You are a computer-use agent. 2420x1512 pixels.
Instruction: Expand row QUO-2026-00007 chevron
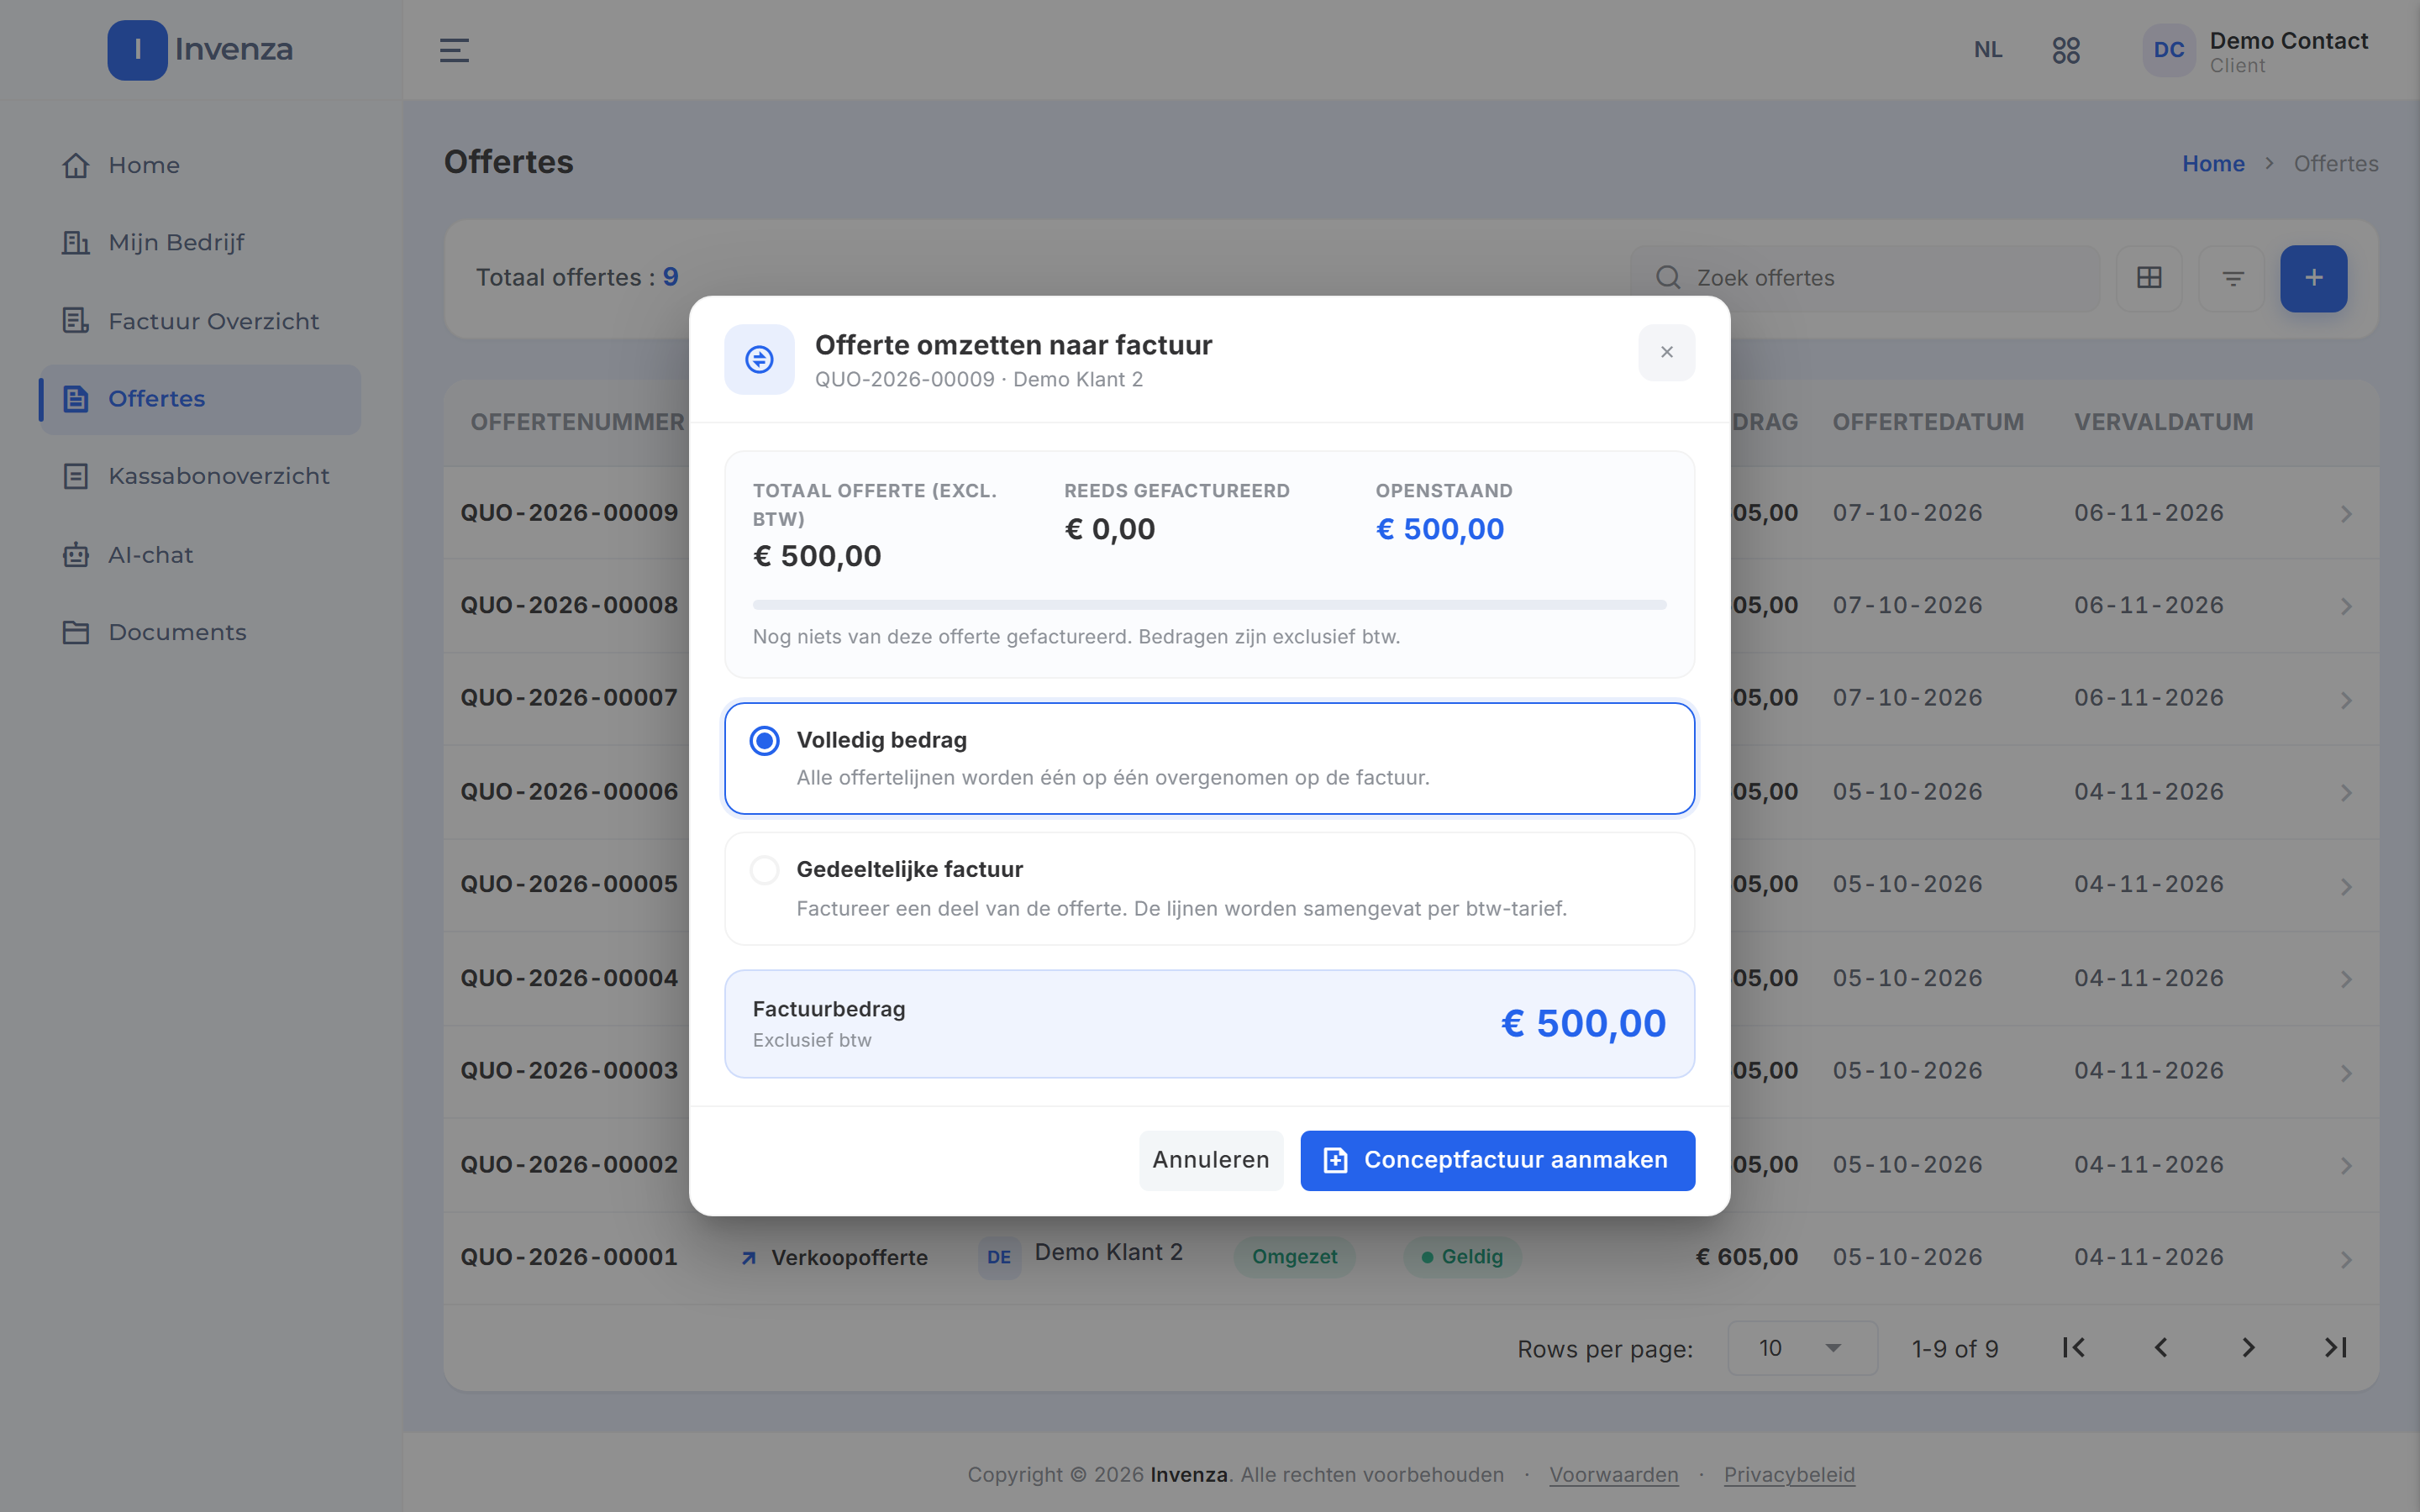2346,699
